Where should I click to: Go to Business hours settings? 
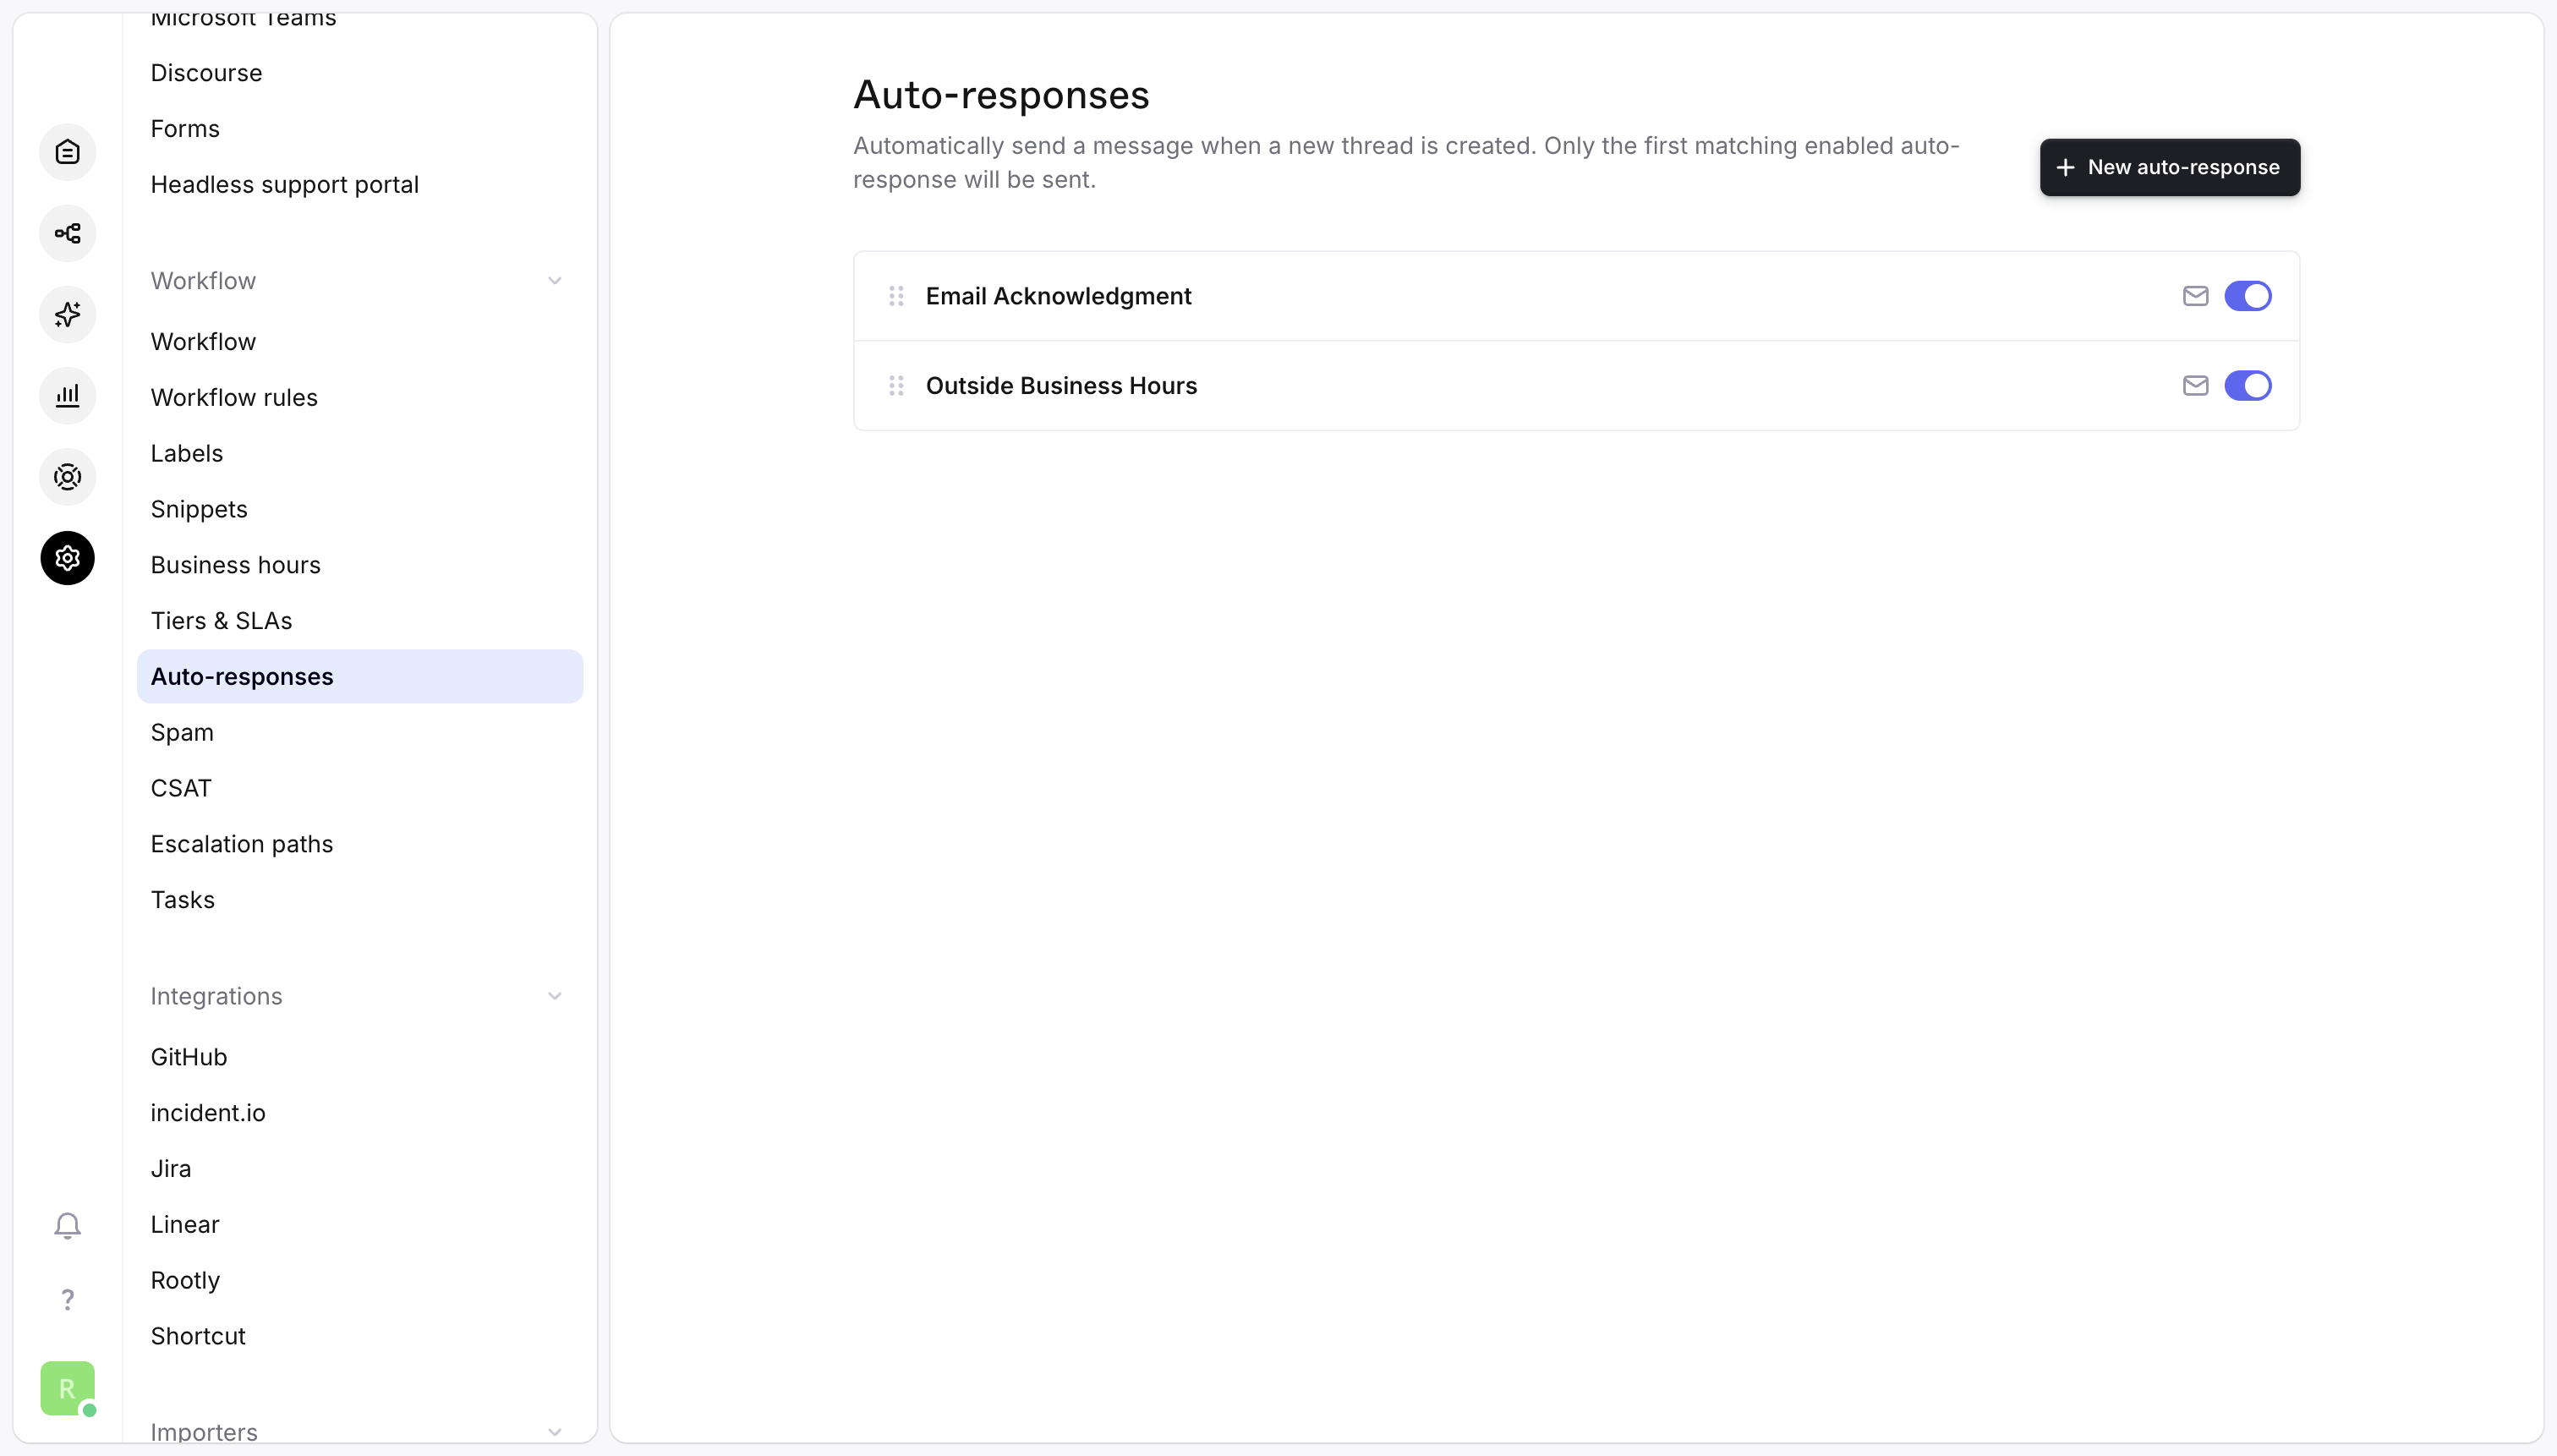coord(235,565)
